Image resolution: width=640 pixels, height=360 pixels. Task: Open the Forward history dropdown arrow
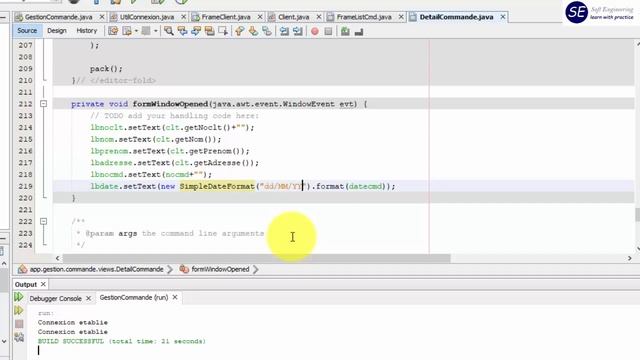156,31
